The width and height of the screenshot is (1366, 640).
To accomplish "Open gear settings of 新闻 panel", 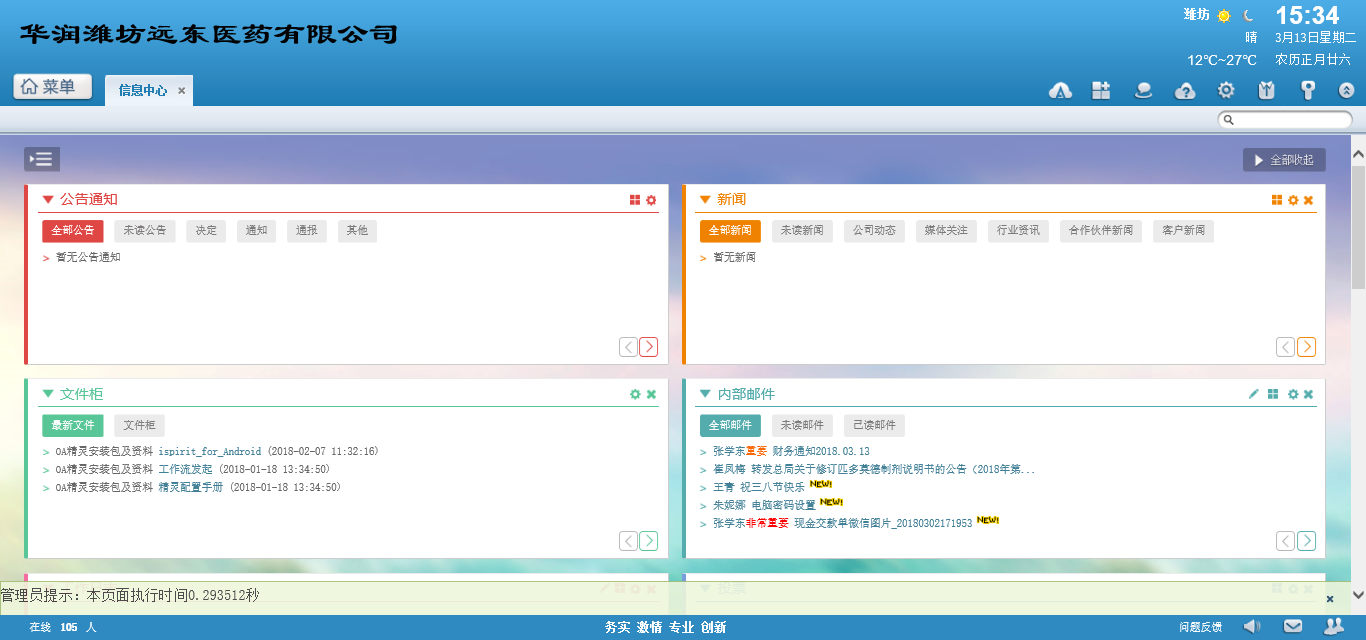I will (x=1293, y=200).
